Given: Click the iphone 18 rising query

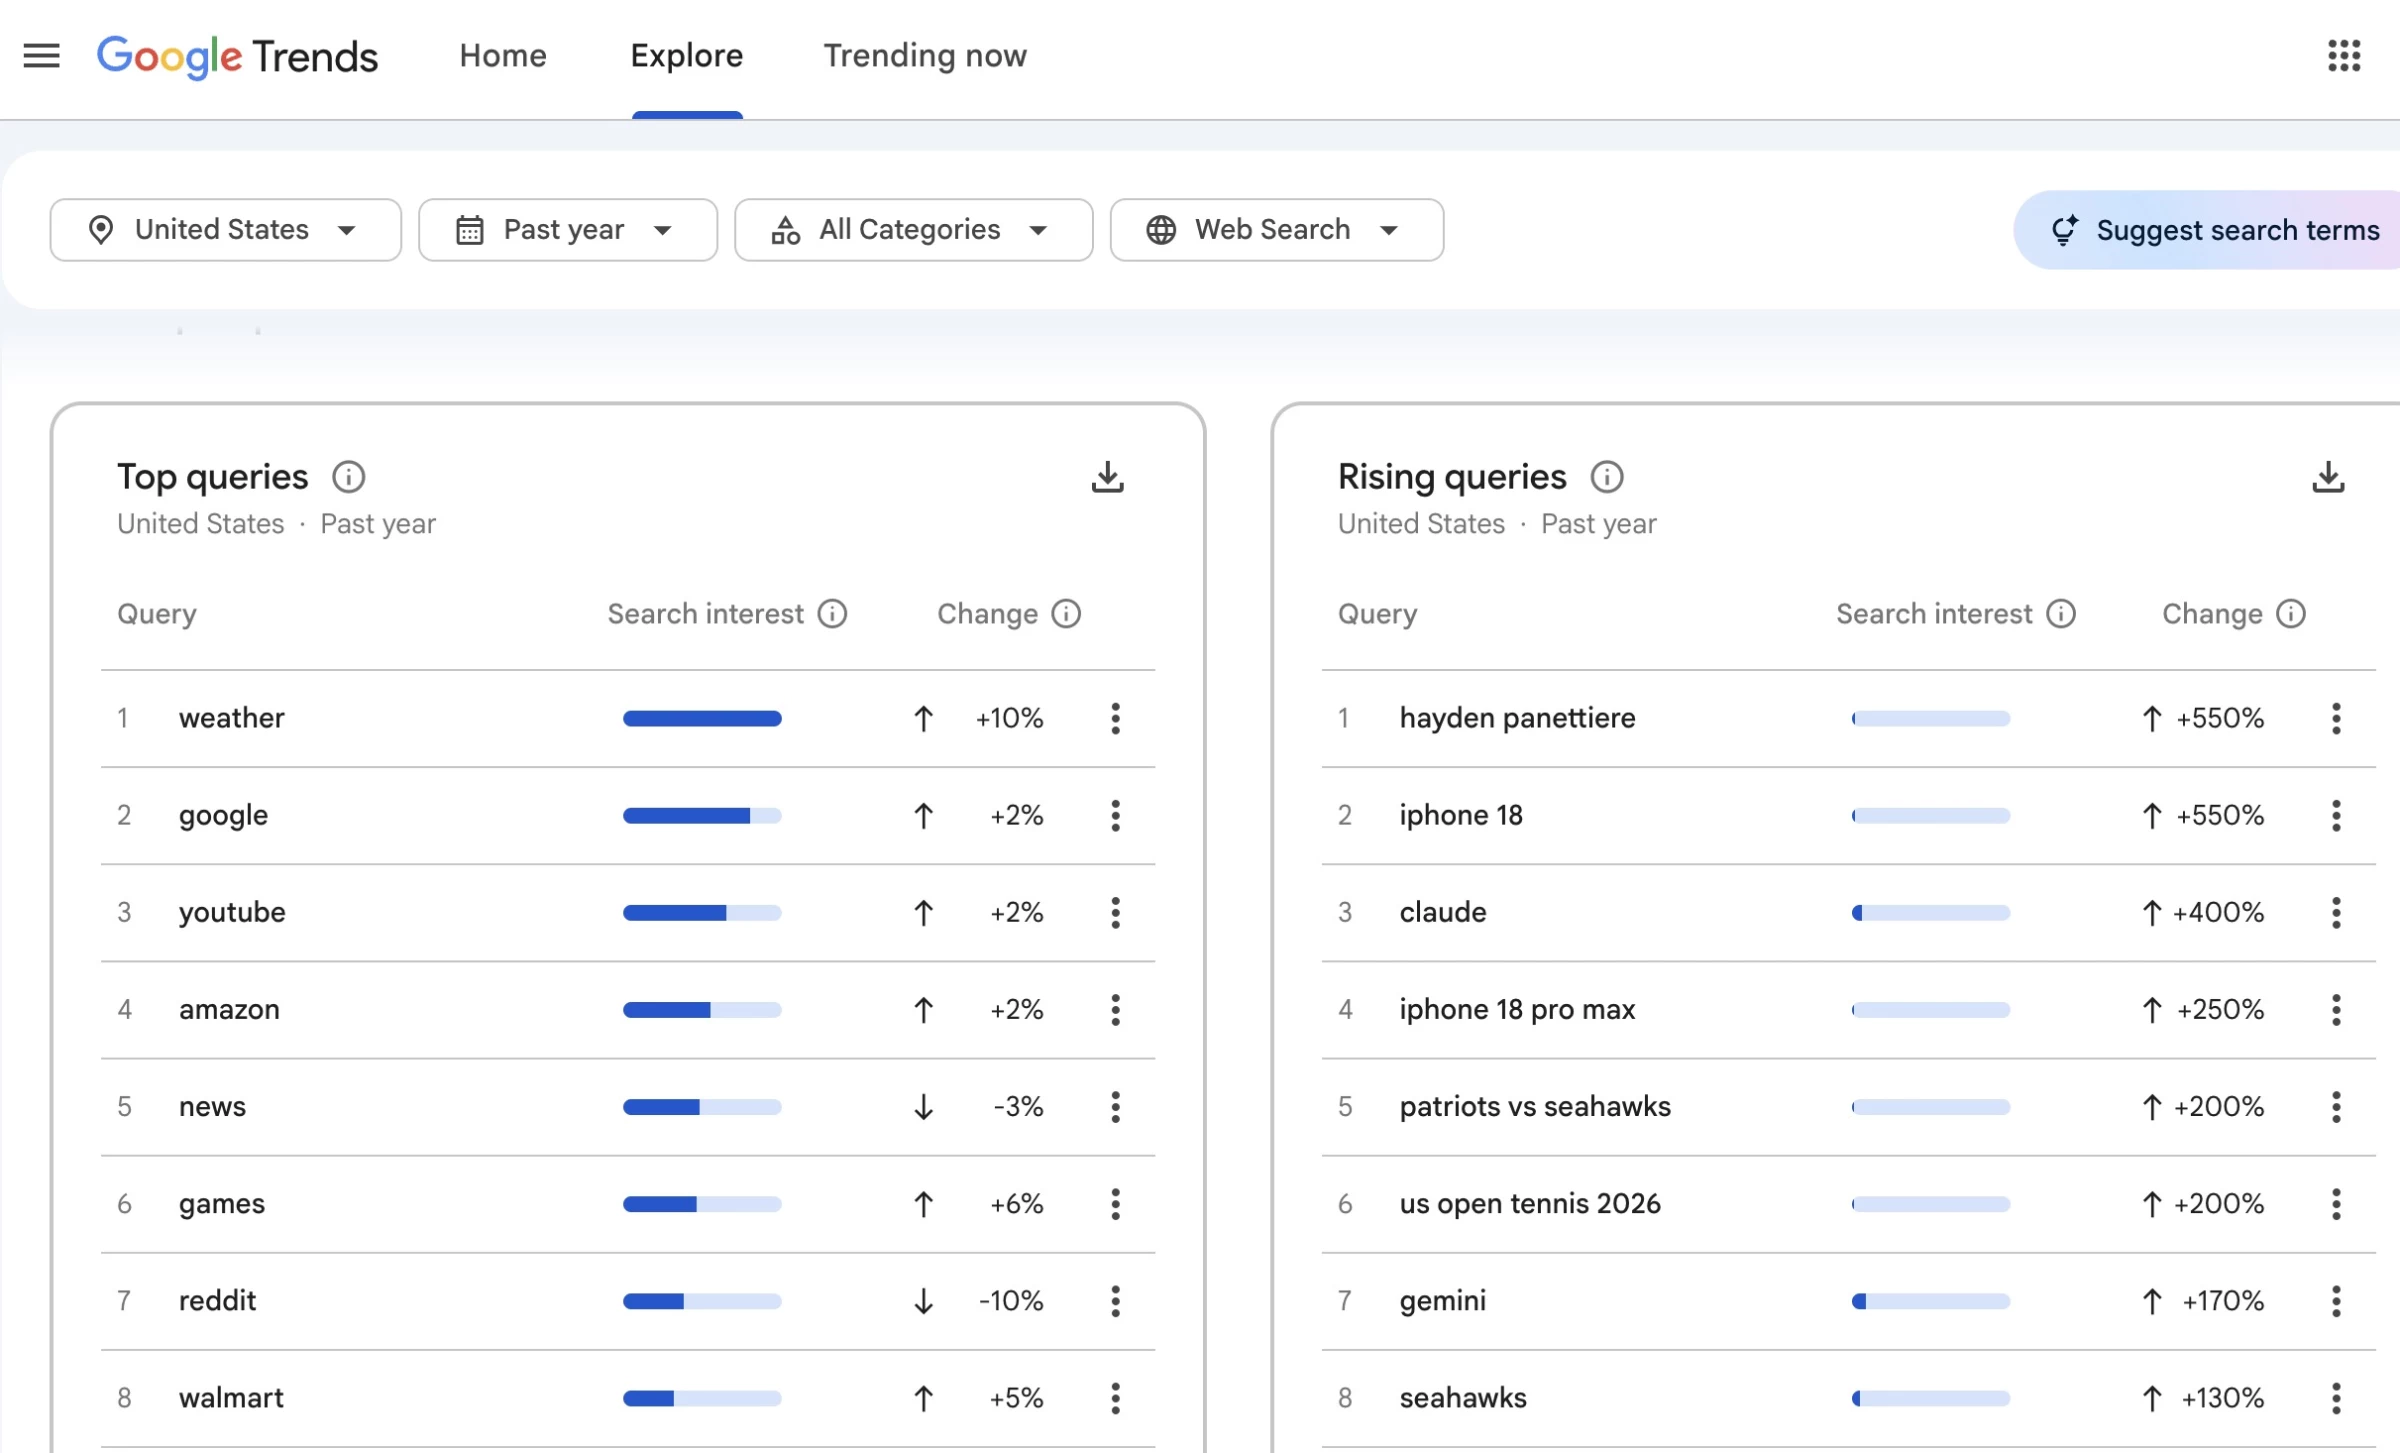Looking at the screenshot, I should (x=1461, y=815).
